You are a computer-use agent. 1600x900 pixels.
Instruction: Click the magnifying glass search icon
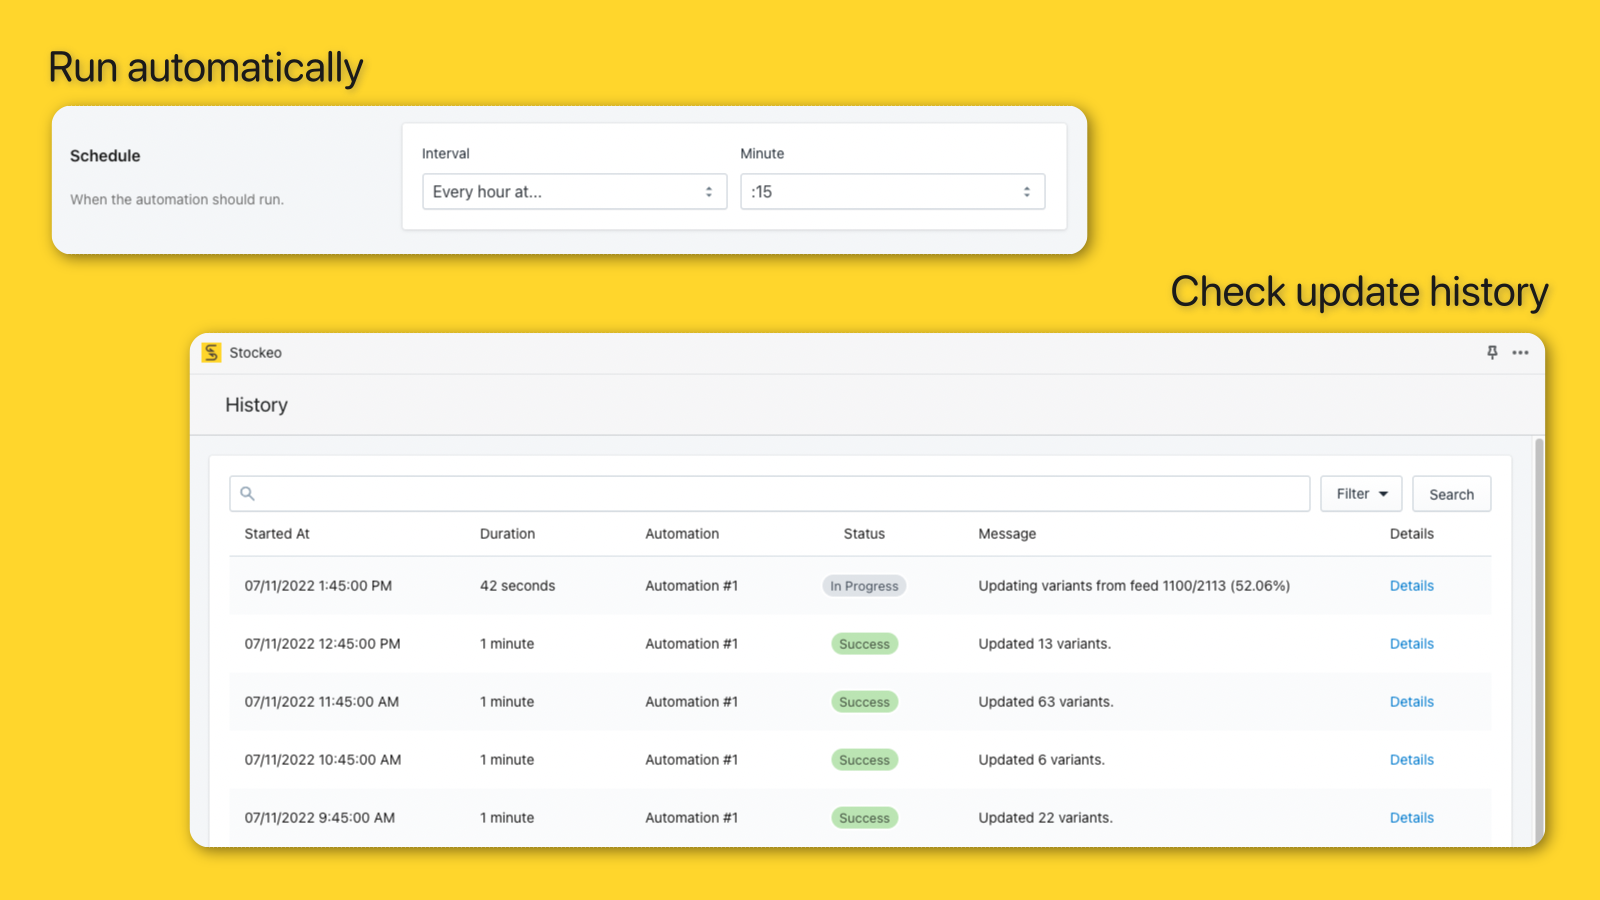(x=247, y=493)
